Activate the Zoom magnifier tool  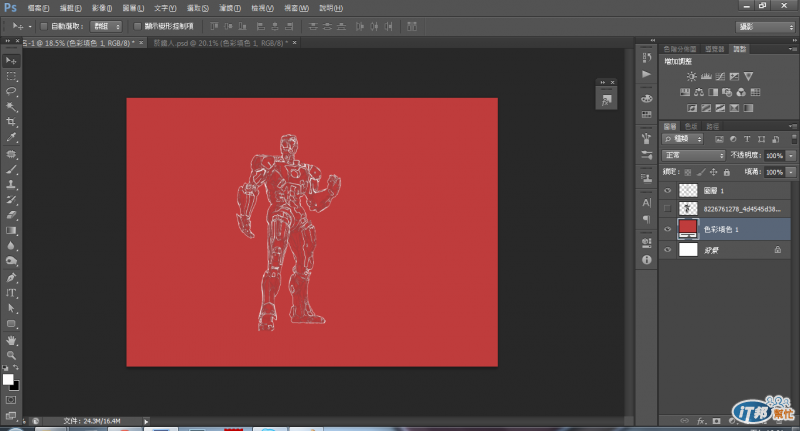point(12,356)
